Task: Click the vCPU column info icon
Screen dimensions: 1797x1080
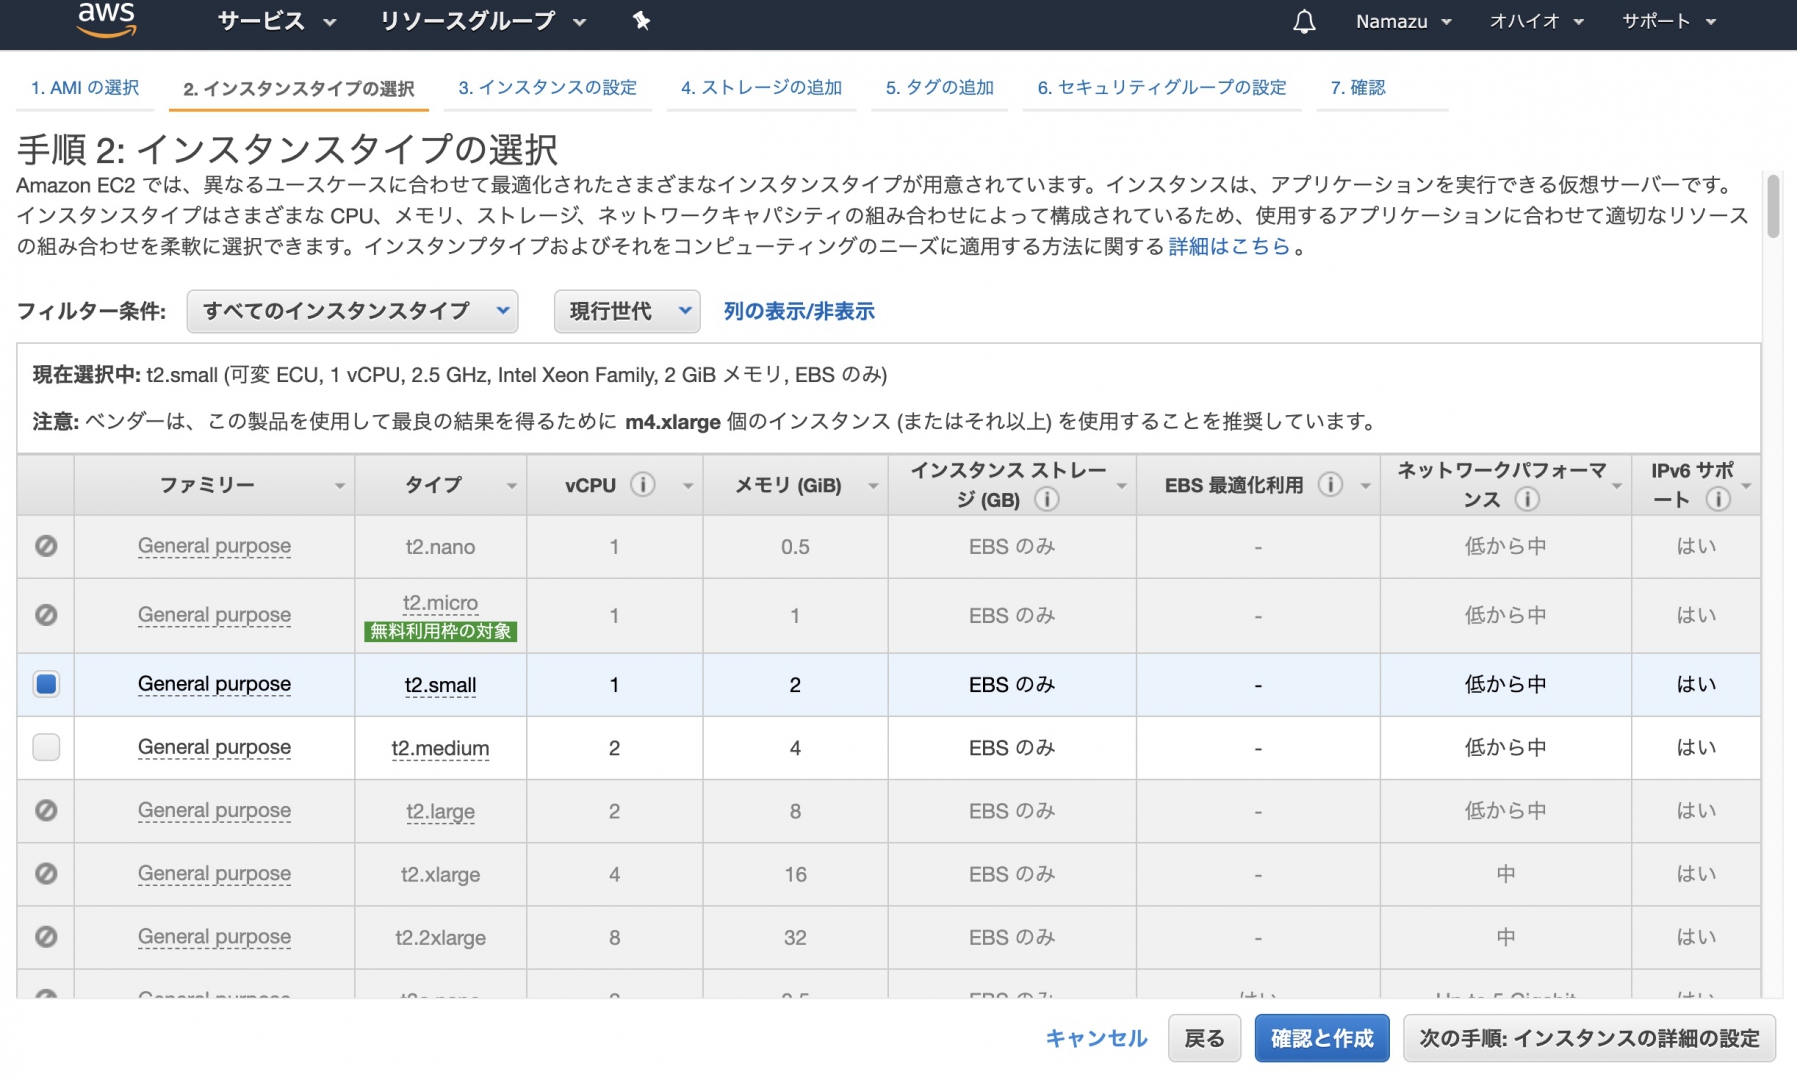Action: [x=643, y=485]
